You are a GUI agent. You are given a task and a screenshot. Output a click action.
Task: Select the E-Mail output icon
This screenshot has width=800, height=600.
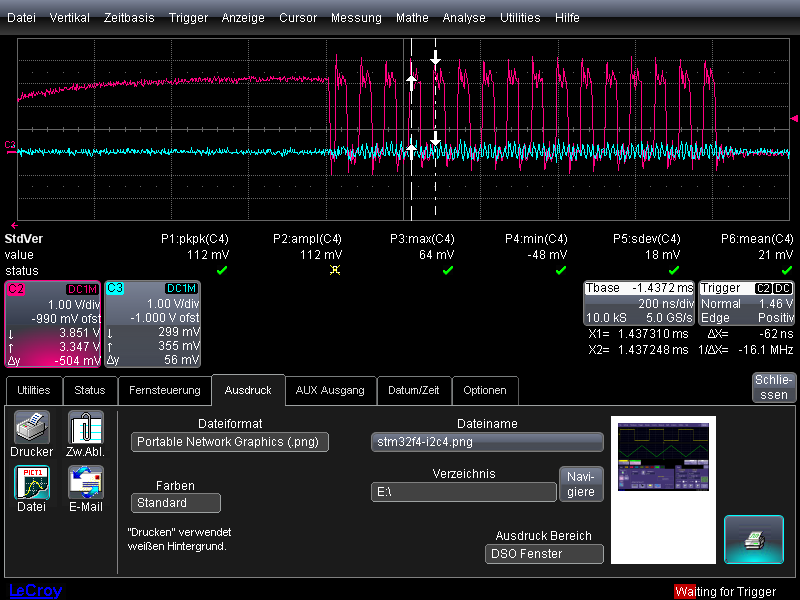86,482
